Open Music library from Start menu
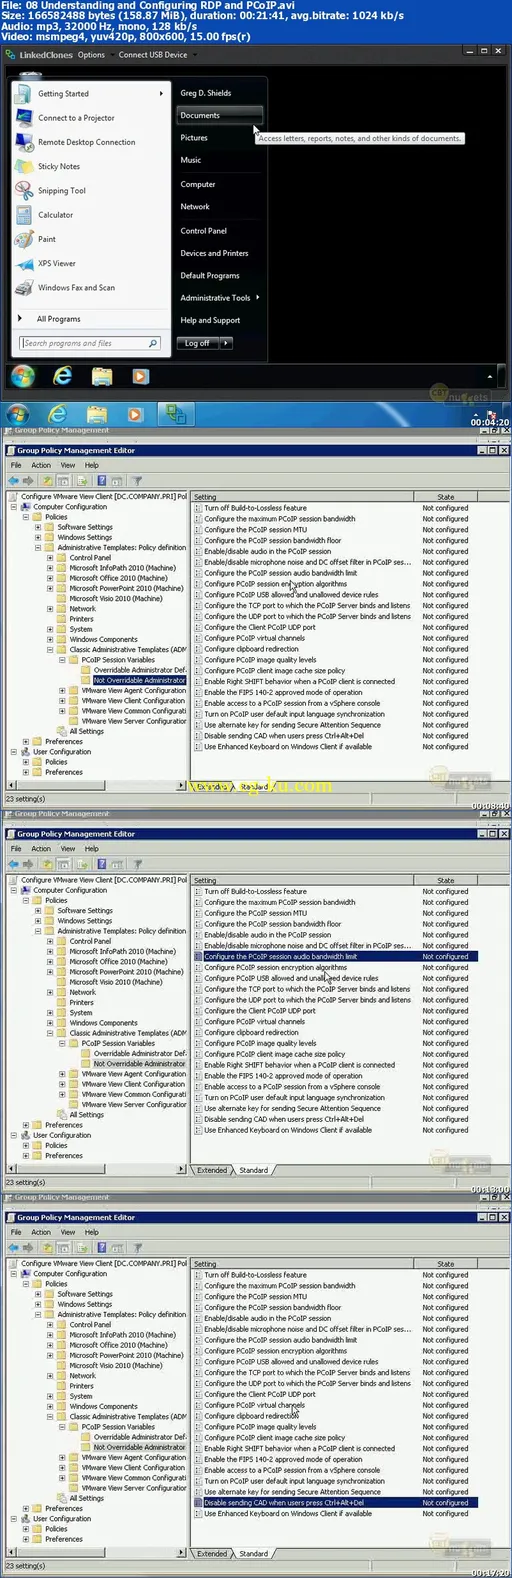Viewport: 512px width, 1578px height. click(x=191, y=160)
